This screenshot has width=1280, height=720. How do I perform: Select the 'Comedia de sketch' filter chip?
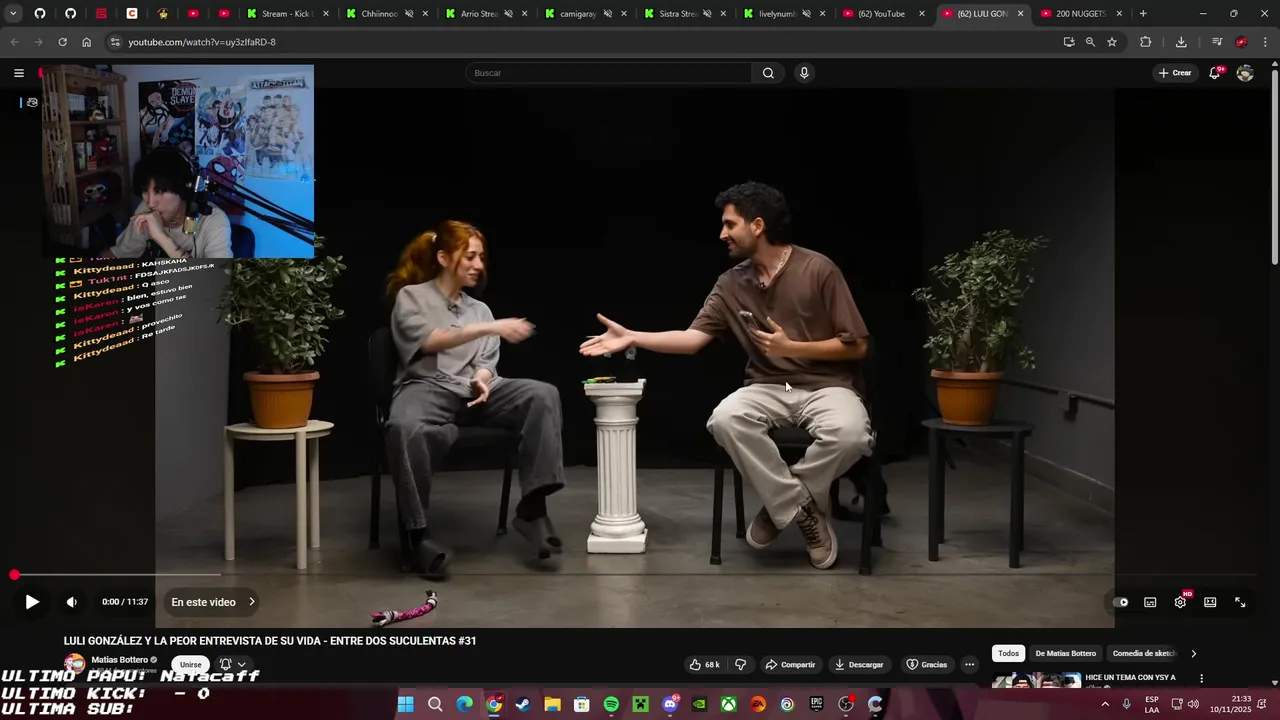(1144, 653)
